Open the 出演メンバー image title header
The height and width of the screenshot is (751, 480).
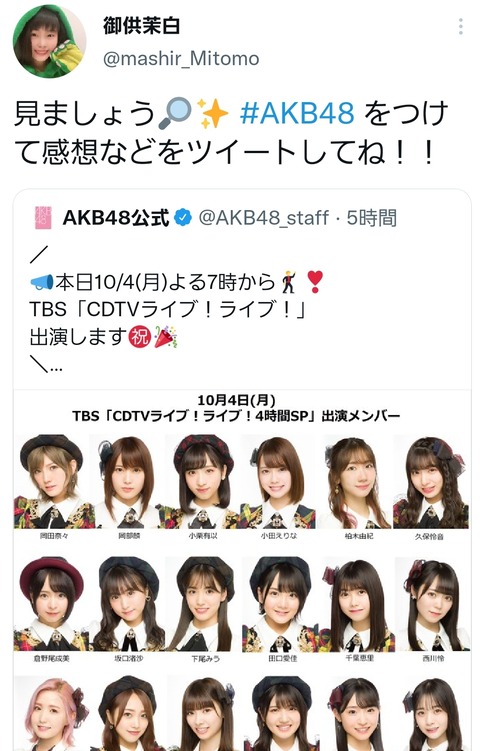tap(236, 408)
